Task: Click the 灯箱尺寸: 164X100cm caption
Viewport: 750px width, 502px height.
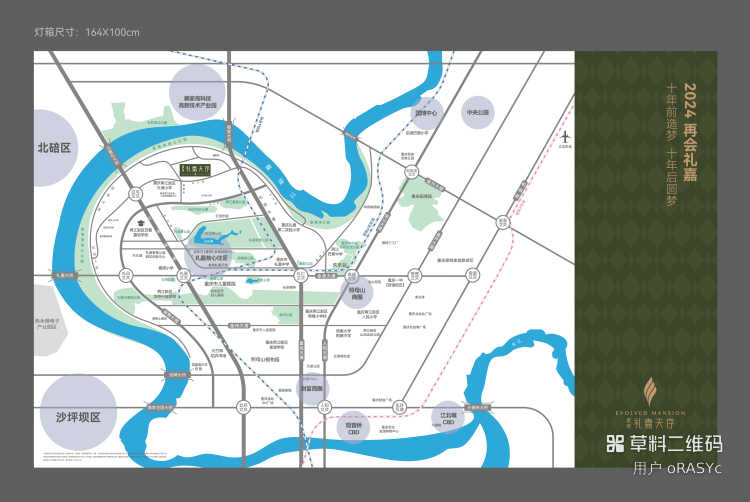Action: click(87, 33)
